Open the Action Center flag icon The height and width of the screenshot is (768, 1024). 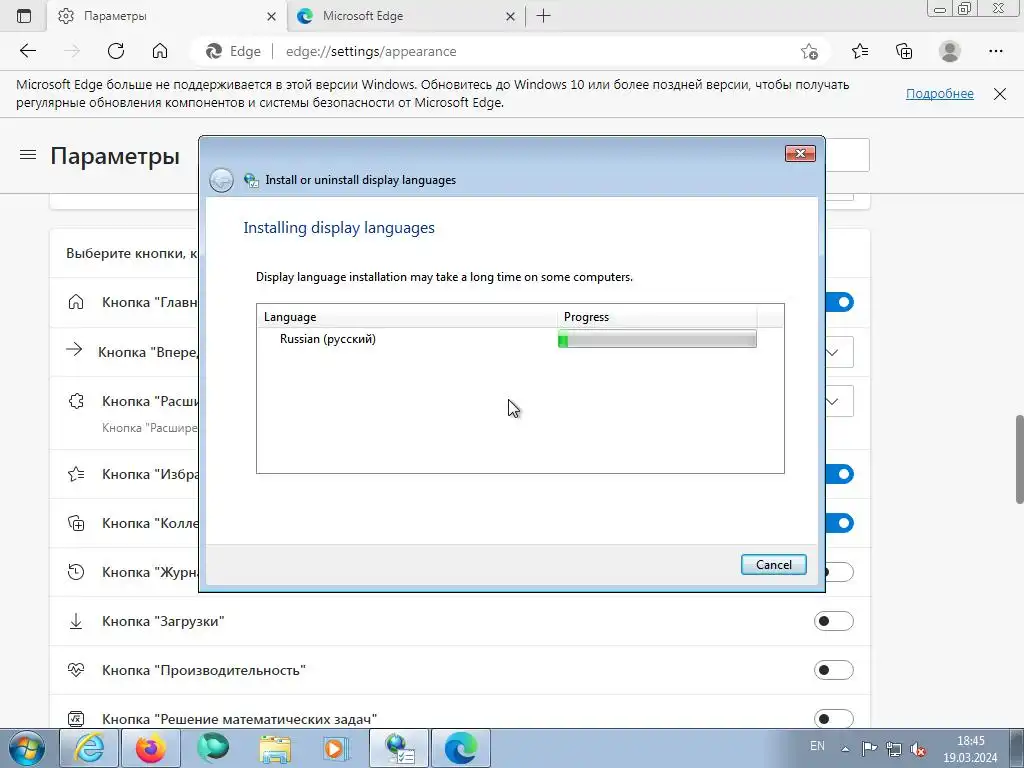pyautogui.click(x=869, y=749)
